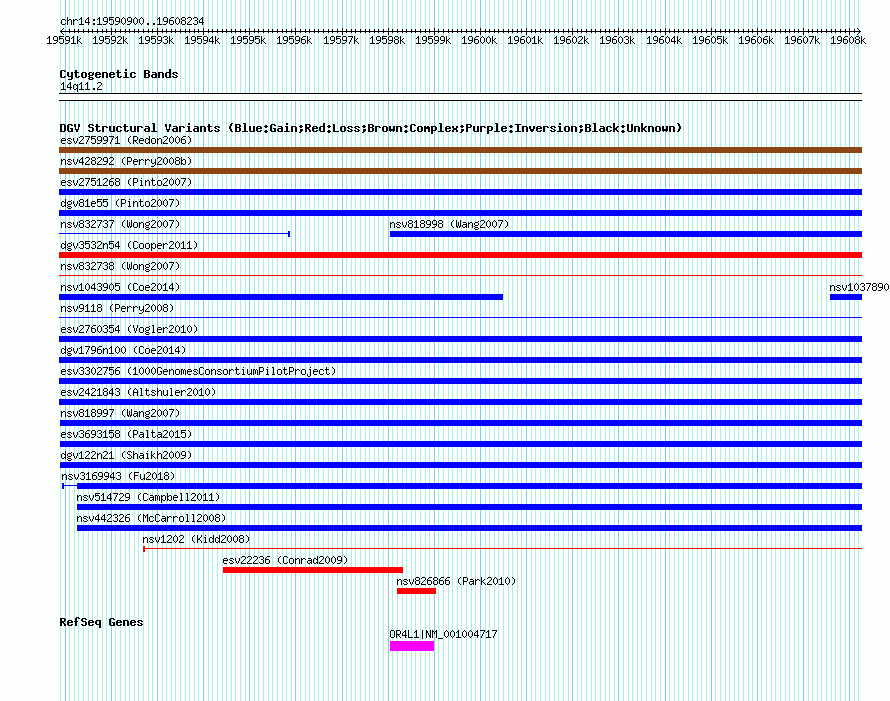
Task: Click the nsv832737 (Wong2007) thin blue line
Action: tap(175, 234)
